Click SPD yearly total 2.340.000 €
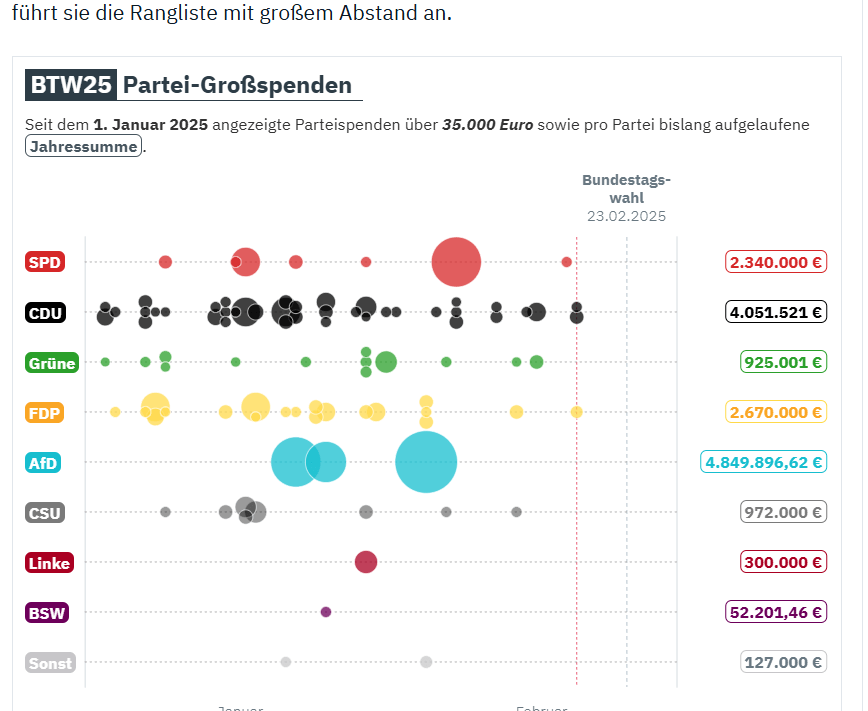Viewport: 868px width, 711px height. [x=776, y=263]
